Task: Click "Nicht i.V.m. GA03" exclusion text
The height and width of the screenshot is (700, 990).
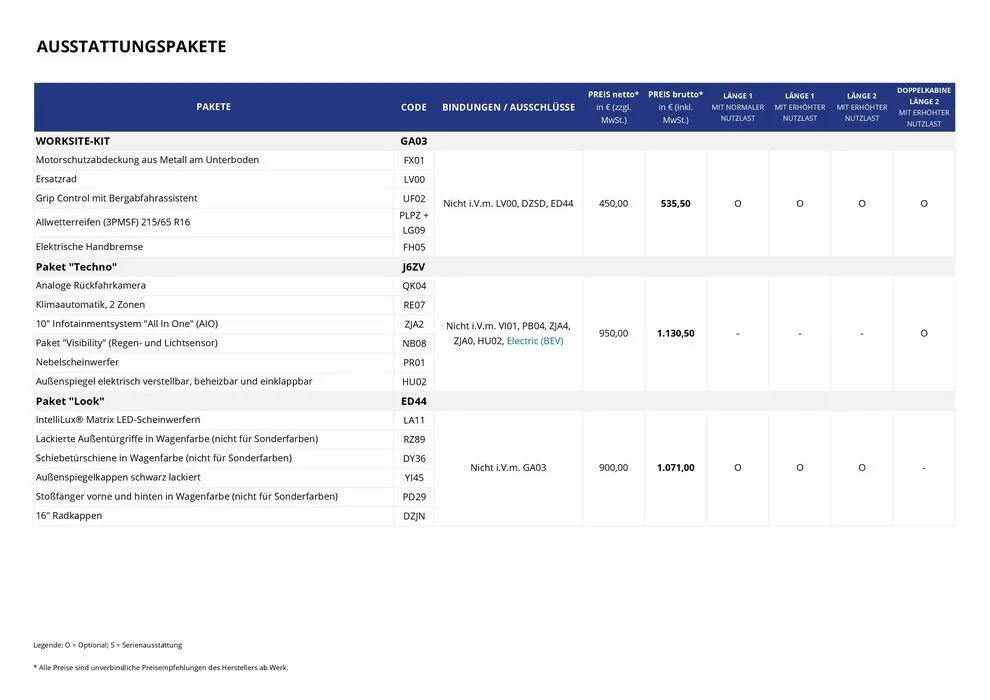Action: tap(508, 467)
